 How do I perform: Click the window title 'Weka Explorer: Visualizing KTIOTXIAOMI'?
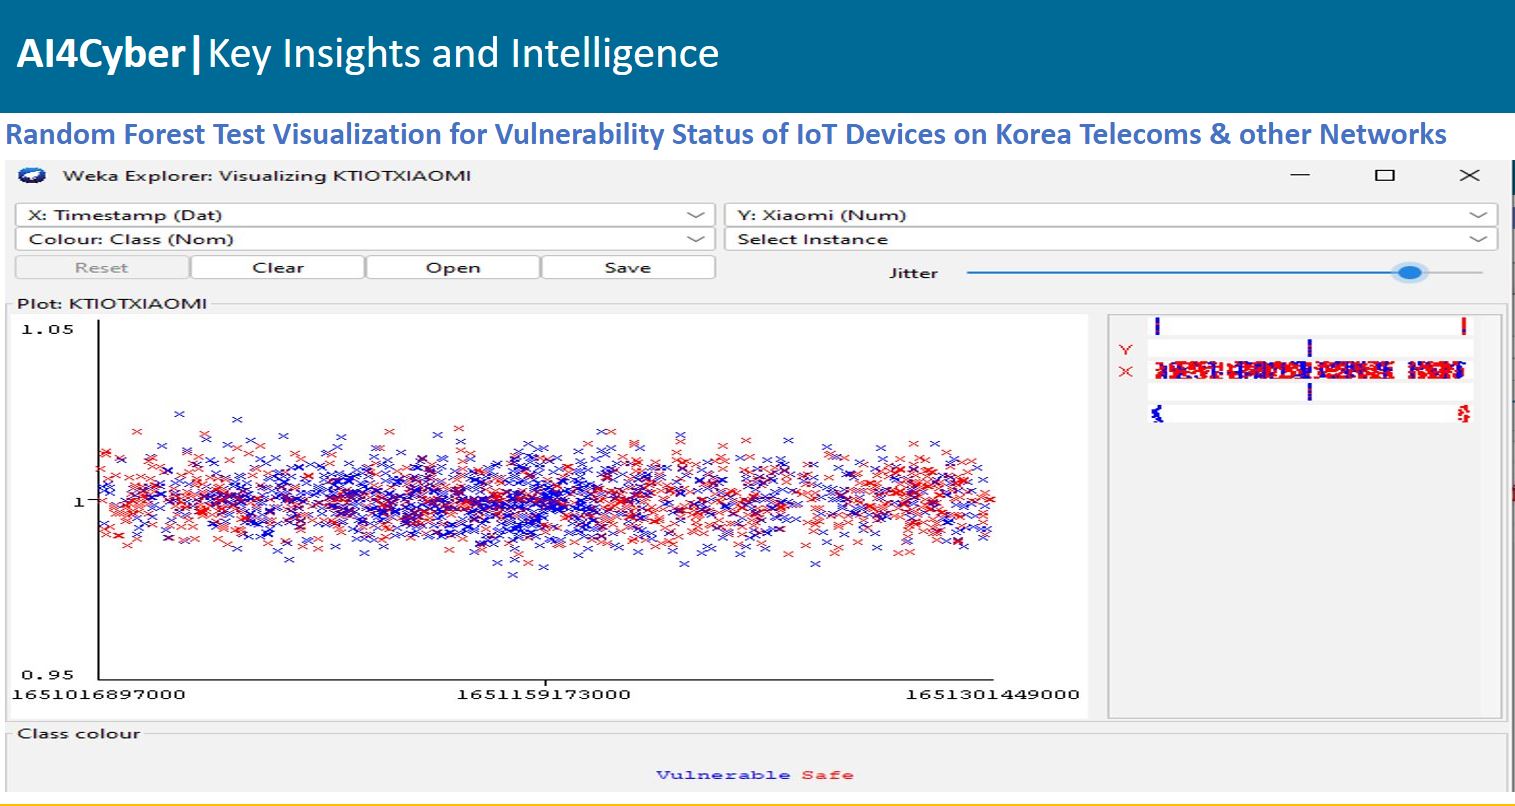[x=267, y=176]
